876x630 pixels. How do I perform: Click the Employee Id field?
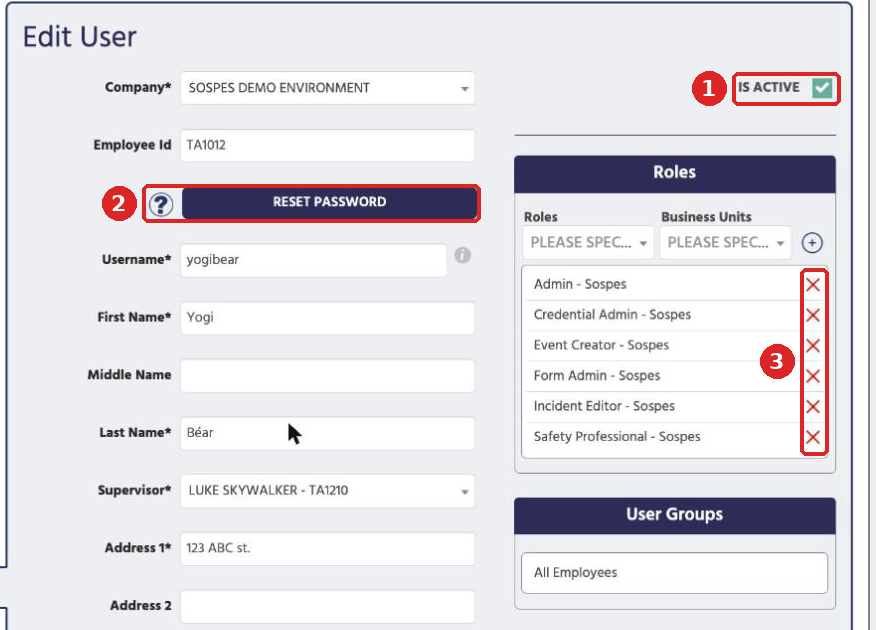tap(327, 145)
